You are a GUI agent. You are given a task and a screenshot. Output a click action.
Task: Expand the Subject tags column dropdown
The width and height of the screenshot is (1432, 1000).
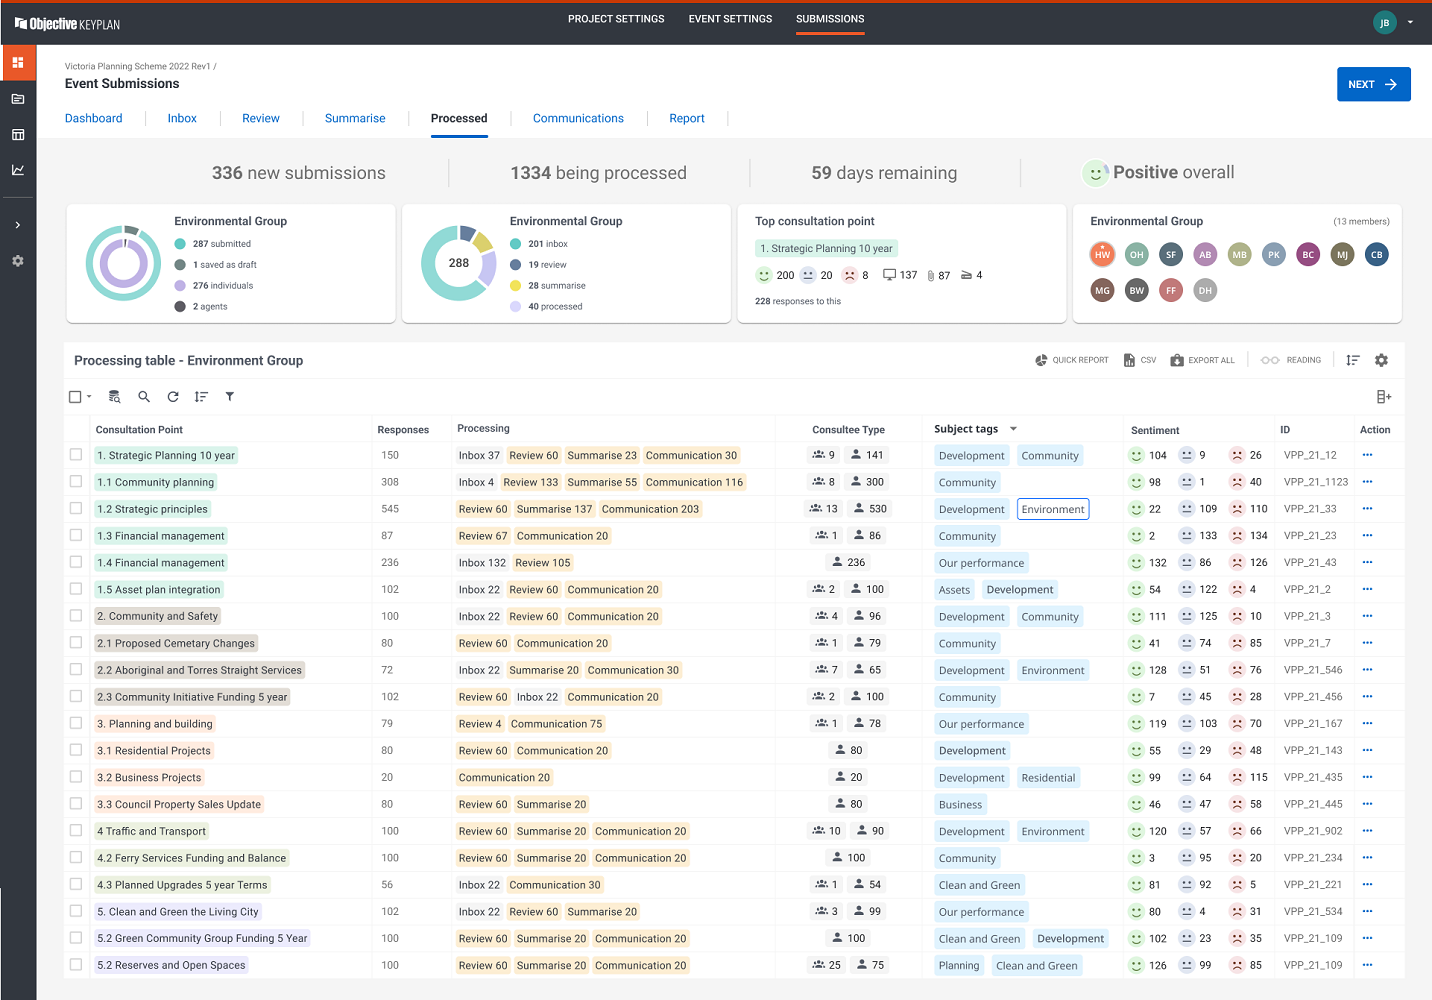(1013, 429)
